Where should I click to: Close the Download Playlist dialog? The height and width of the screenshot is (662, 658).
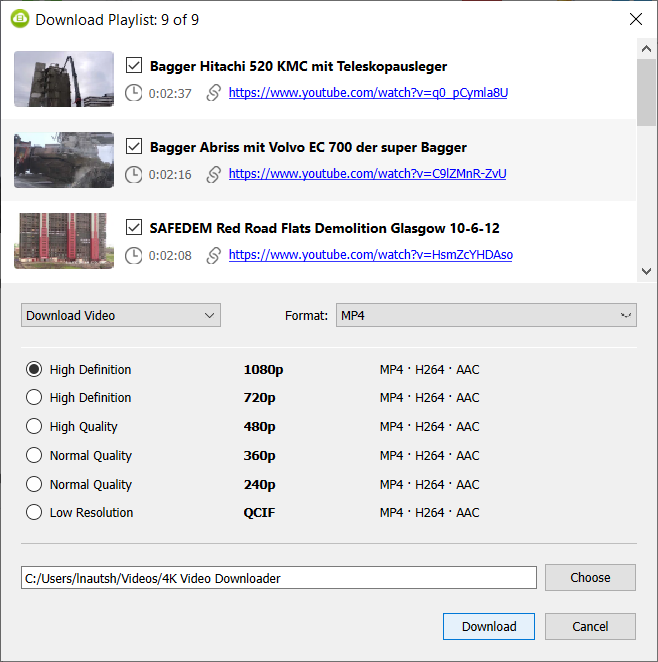[636, 19]
